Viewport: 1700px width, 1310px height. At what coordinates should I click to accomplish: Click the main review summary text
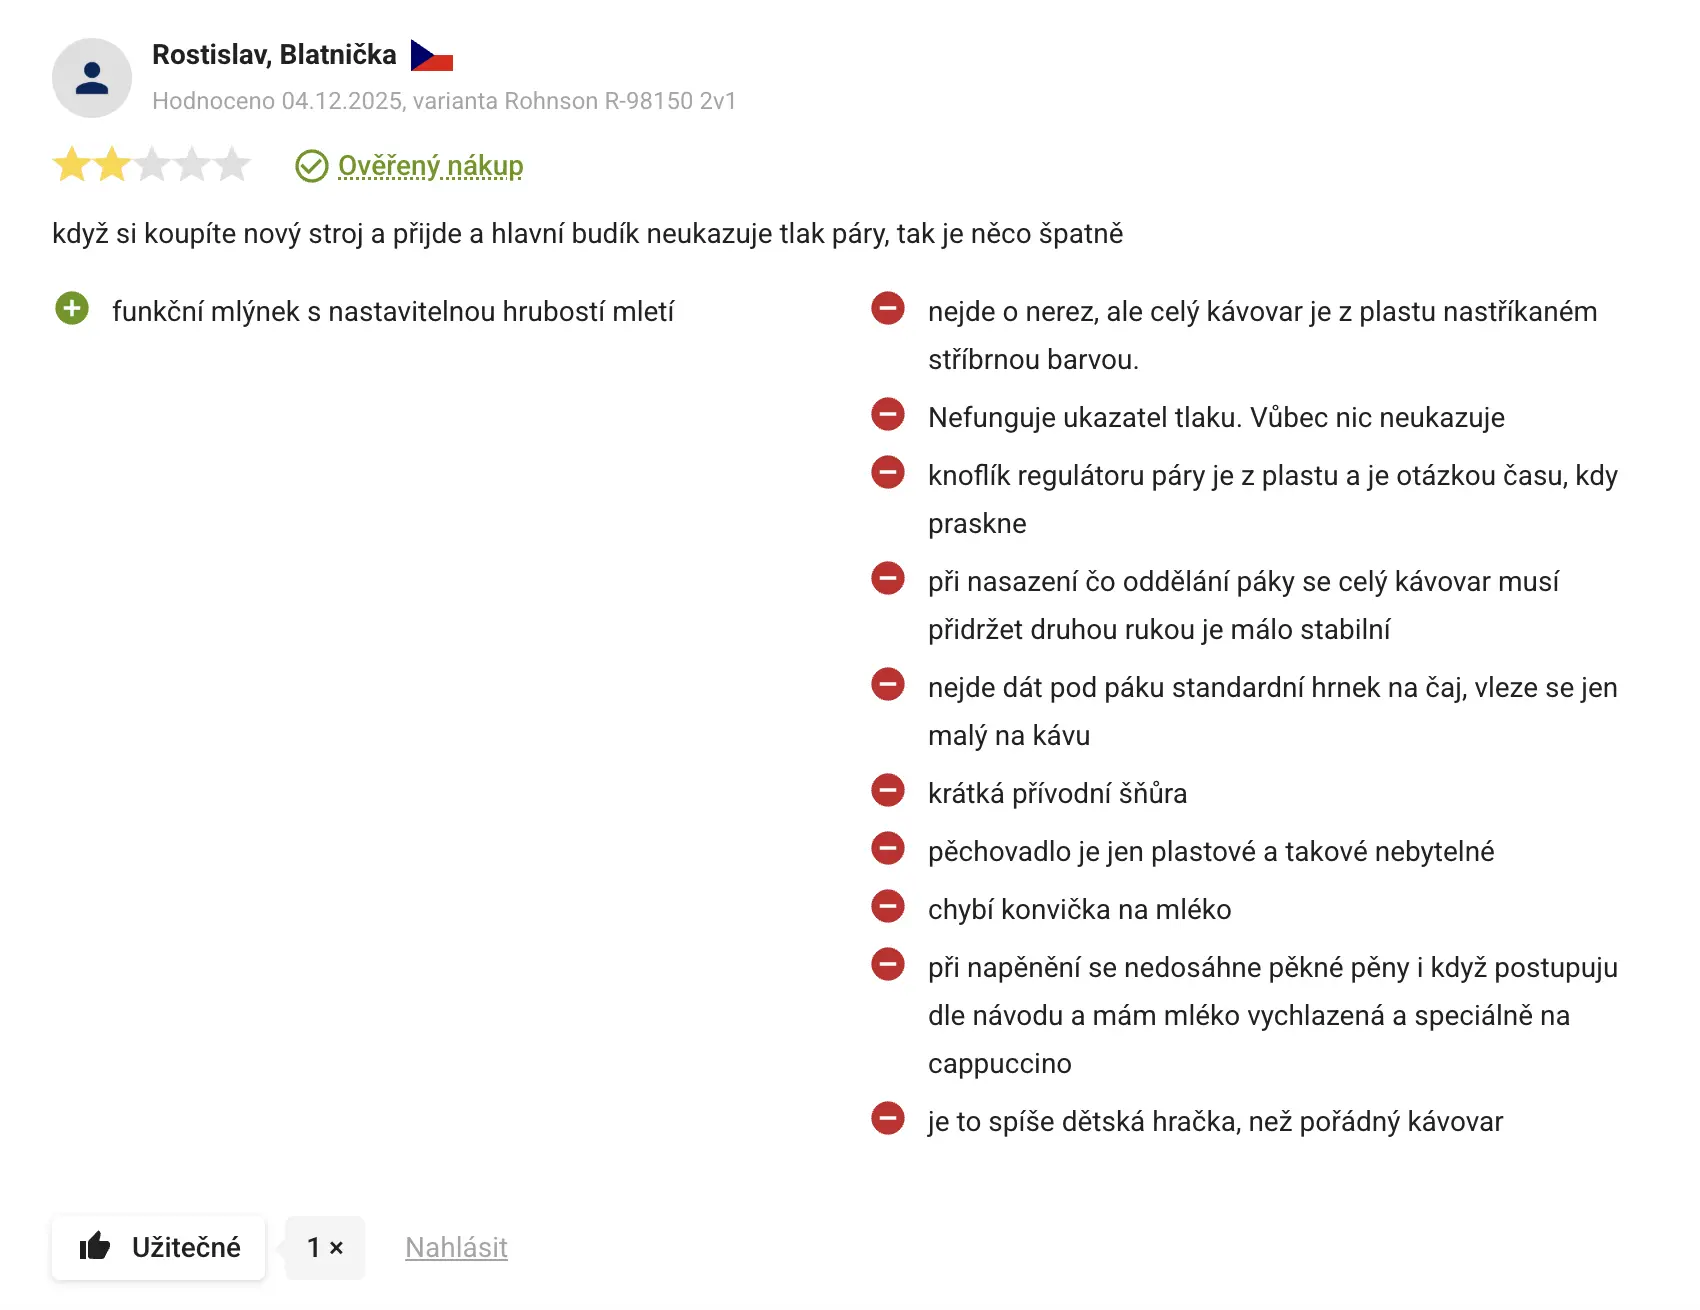click(587, 234)
